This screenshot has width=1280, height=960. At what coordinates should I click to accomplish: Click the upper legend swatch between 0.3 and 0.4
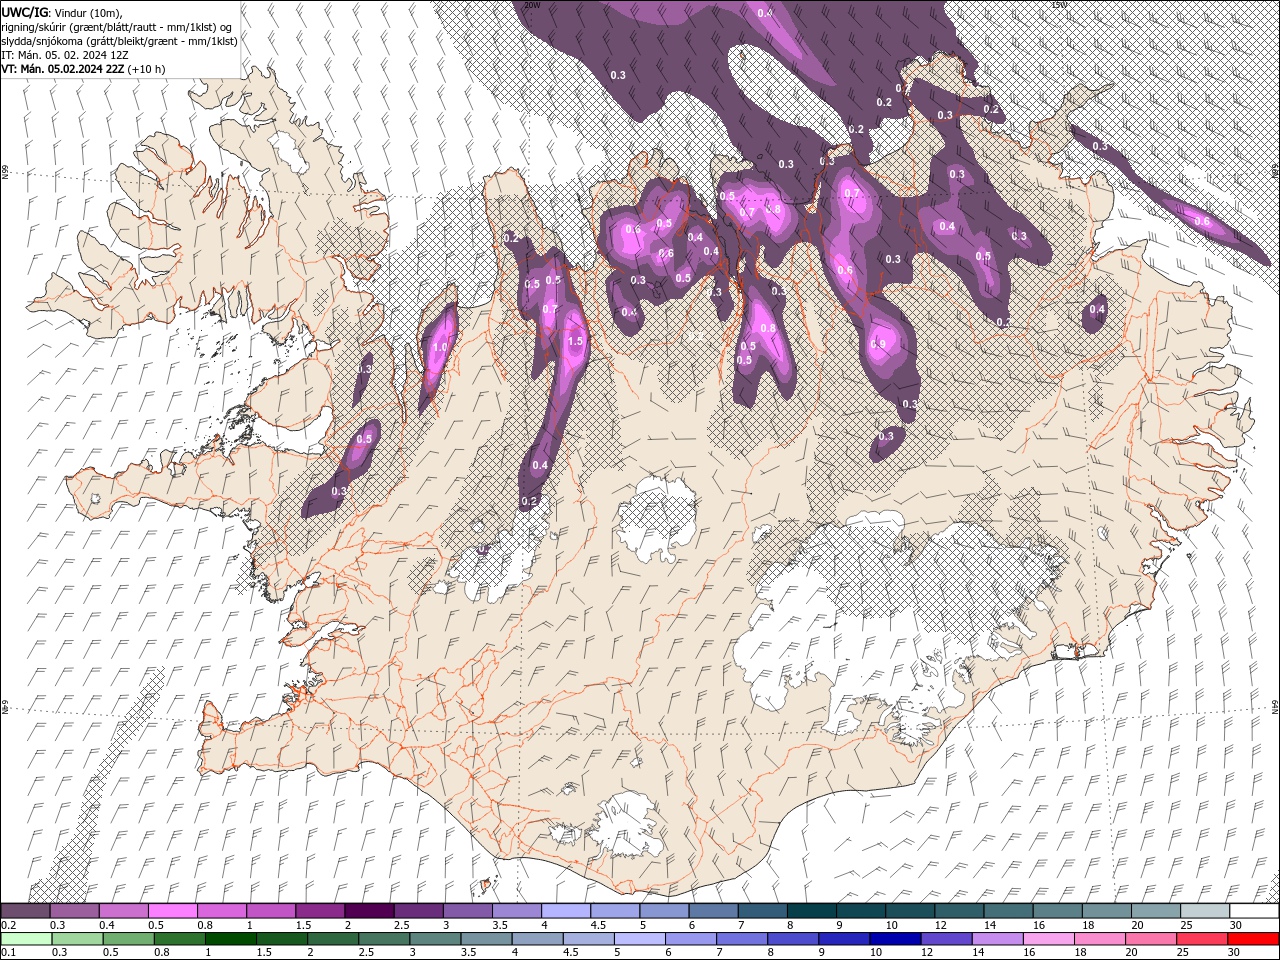pos(75,911)
